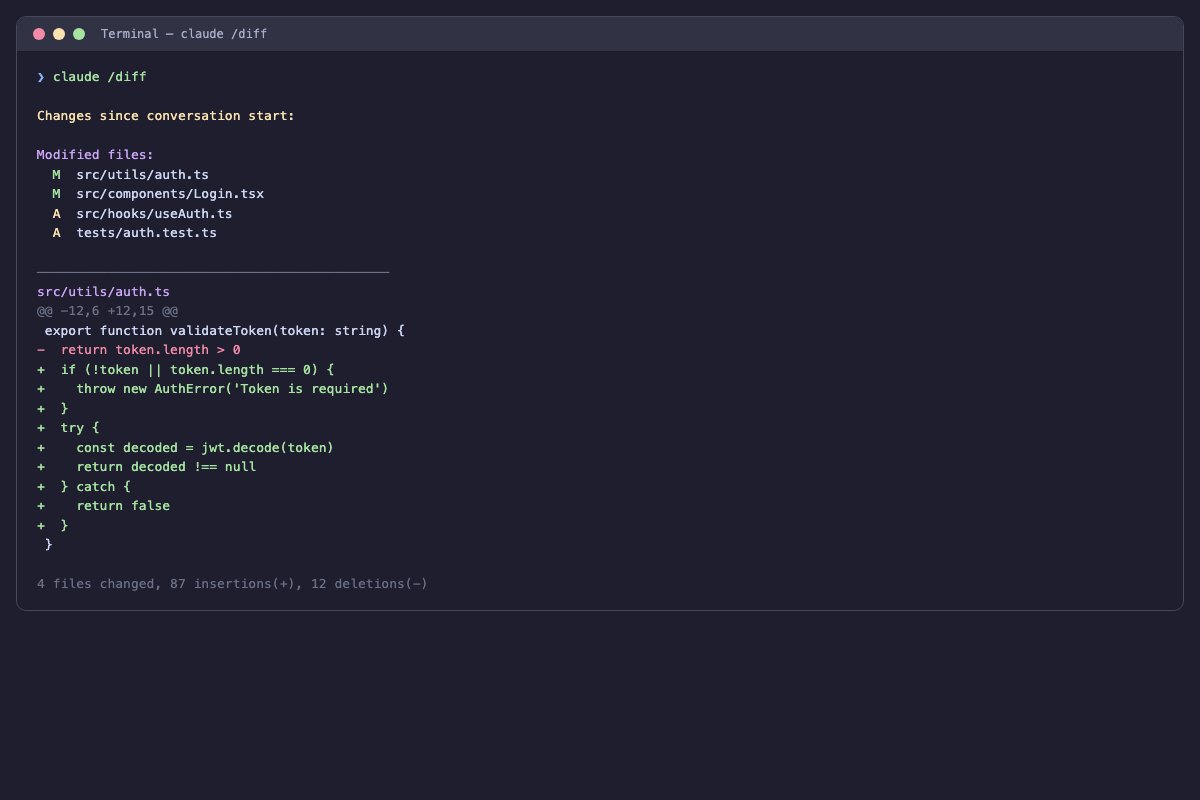Click the green maximize window button
Screen dimensions: 1200x800
pyautogui.click(x=79, y=34)
